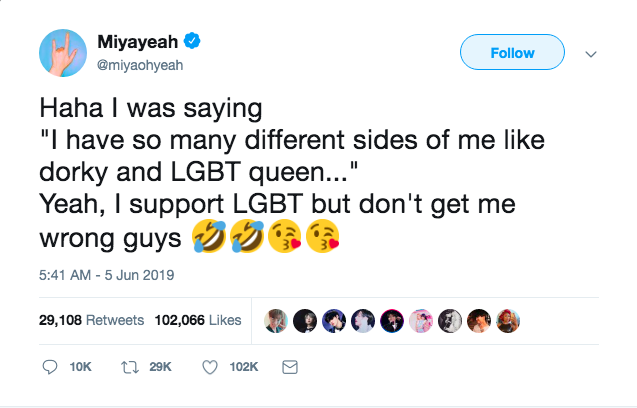
Task: View the 102,066 Likes list
Action: 198,320
